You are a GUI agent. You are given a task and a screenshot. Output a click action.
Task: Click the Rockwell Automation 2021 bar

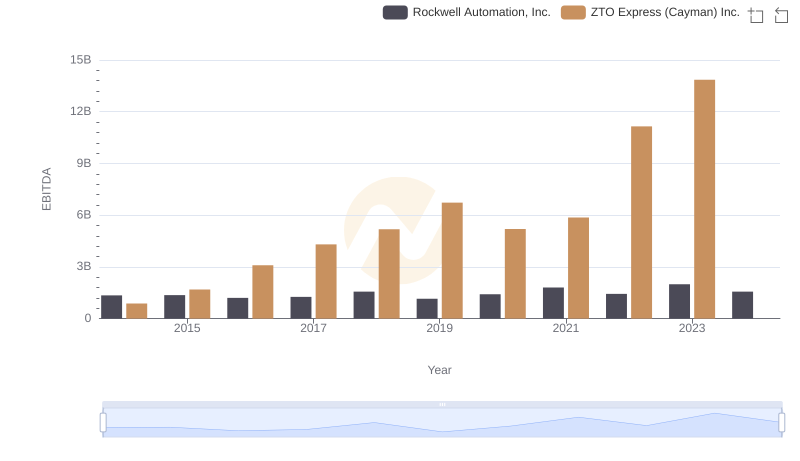[x=553, y=303]
